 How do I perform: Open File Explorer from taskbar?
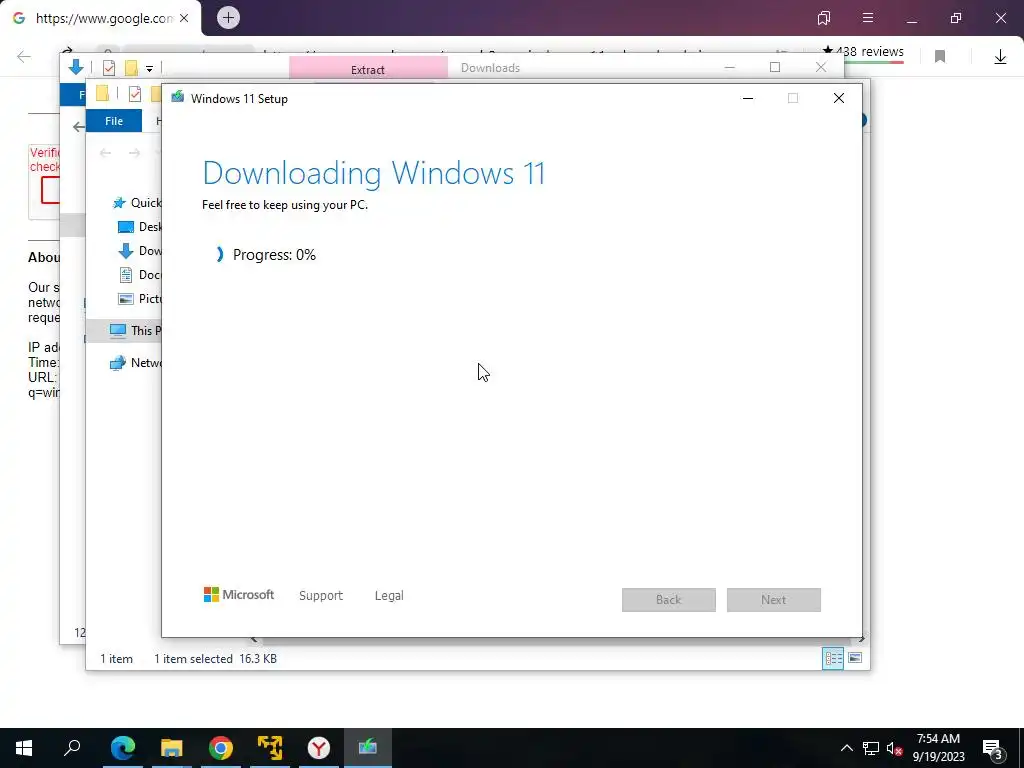[x=171, y=748]
